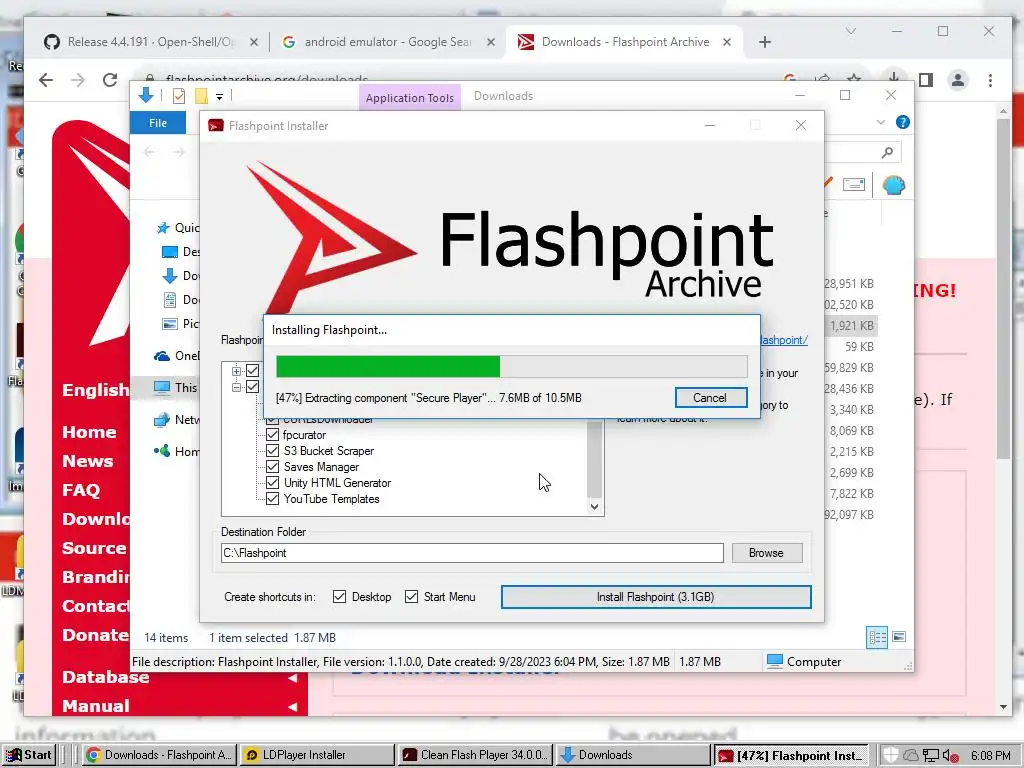This screenshot has width=1024, height=768.
Task: Click the installation progress bar
Action: [x=511, y=366]
